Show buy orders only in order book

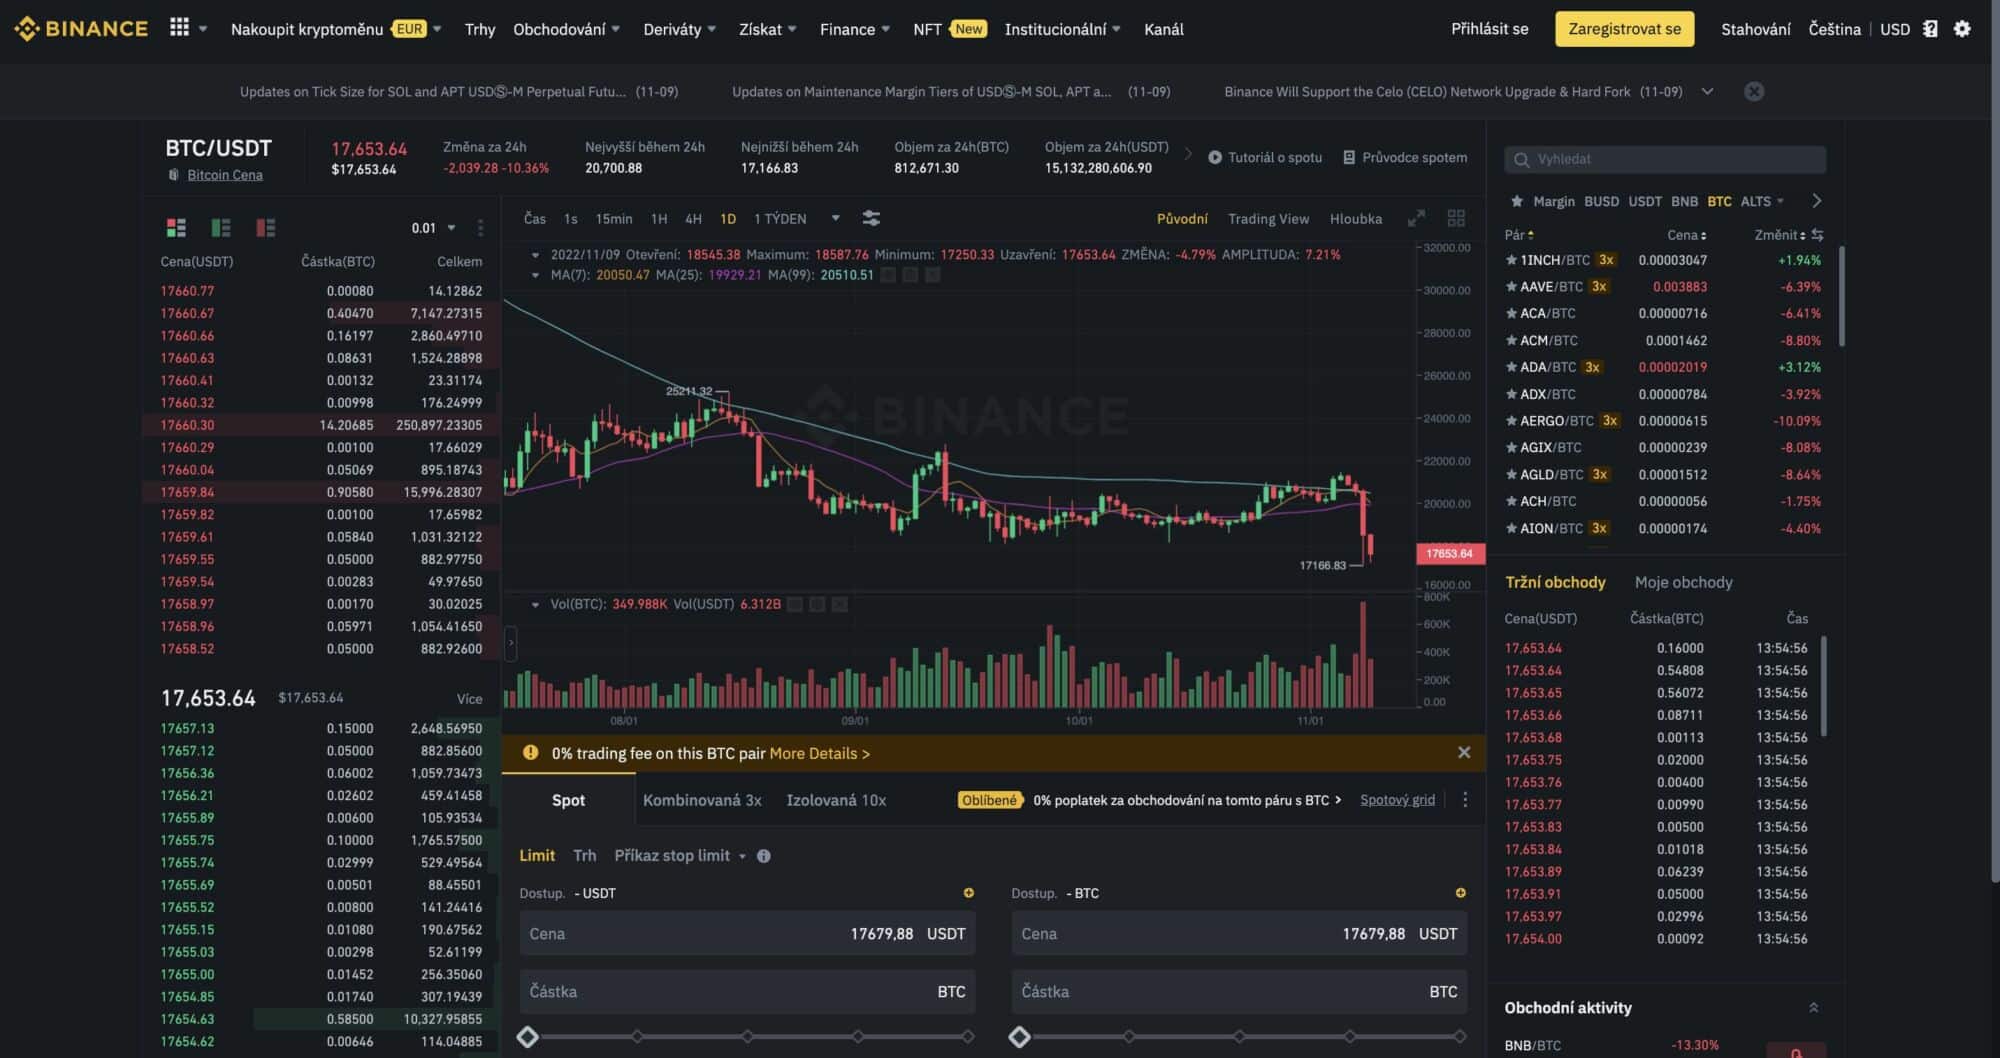pyautogui.click(x=221, y=228)
